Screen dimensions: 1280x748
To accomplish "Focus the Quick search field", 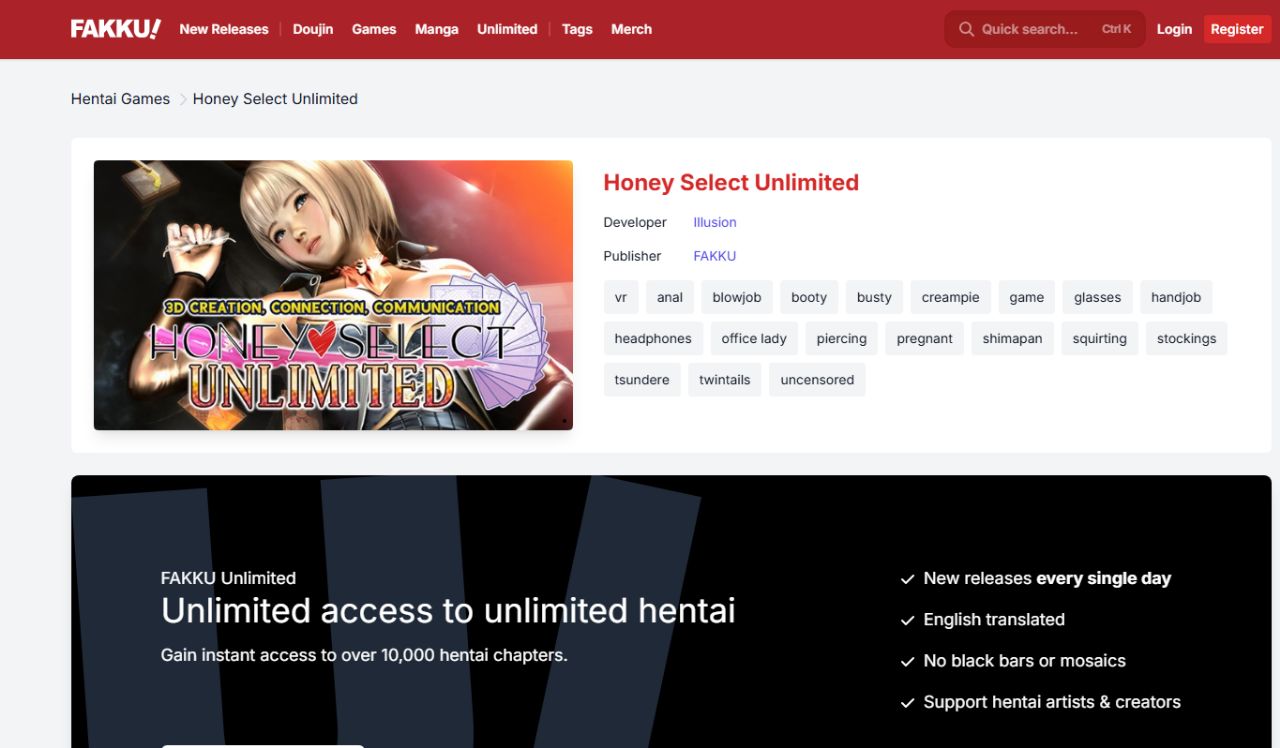I will coord(1045,29).
